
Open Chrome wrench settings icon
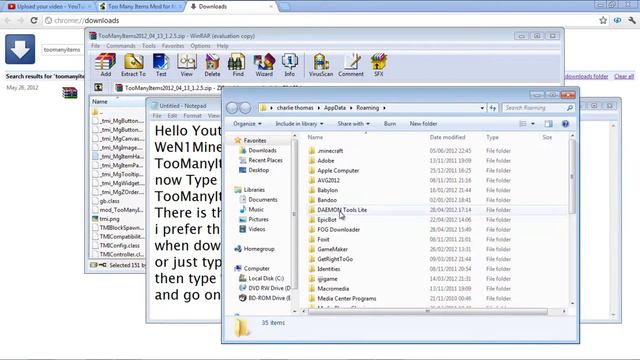click(632, 20)
